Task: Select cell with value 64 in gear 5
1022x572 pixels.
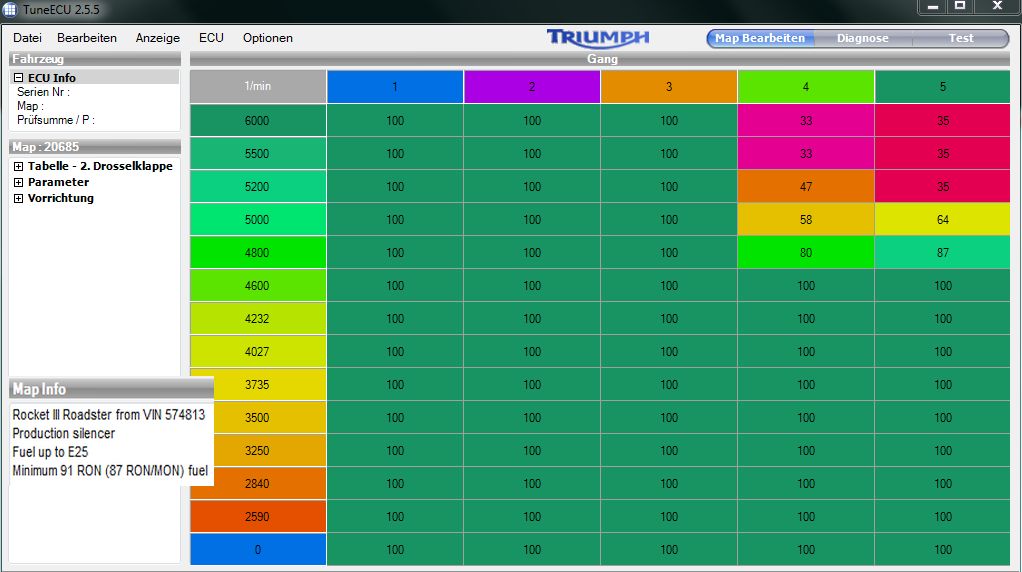Action: (943, 220)
